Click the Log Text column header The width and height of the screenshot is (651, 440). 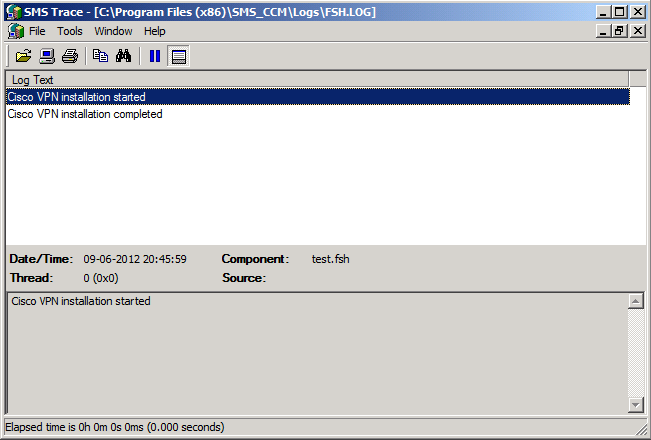pyautogui.click(x=318, y=79)
